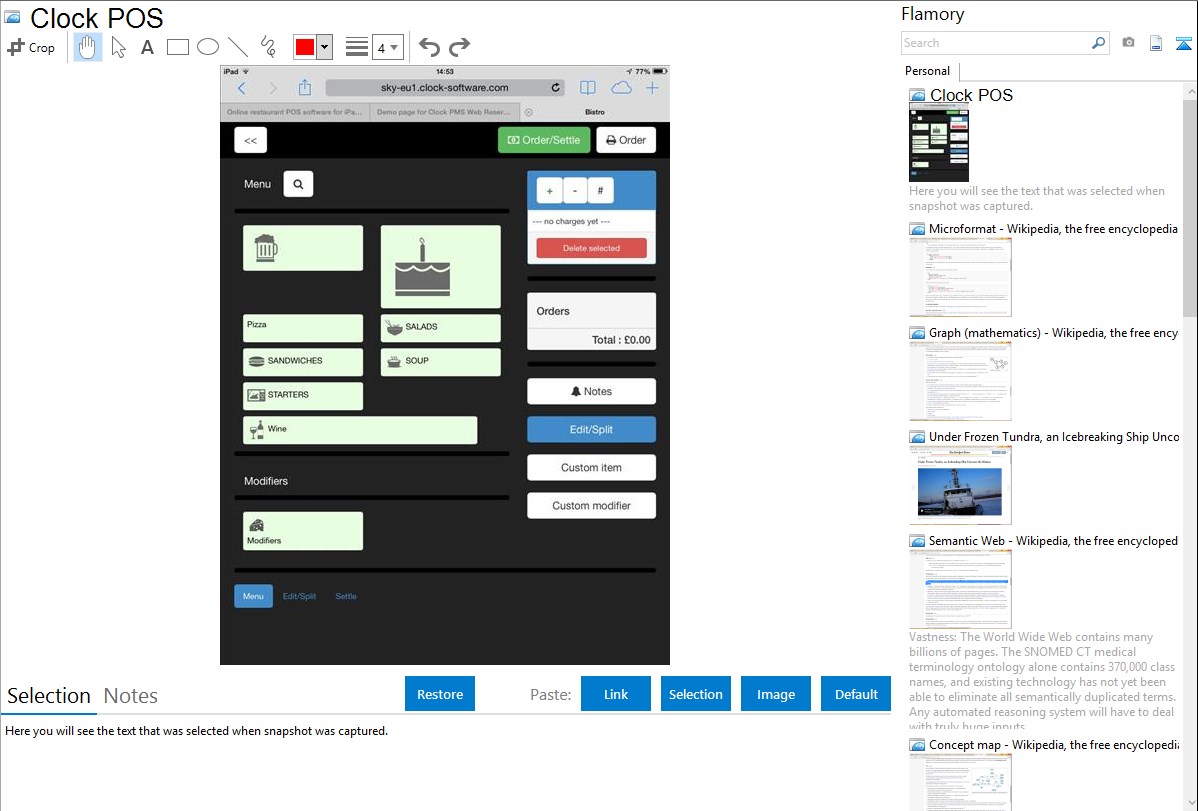The image size is (1198, 811).
Task: Click the Custom modifier button
Action: click(591, 505)
